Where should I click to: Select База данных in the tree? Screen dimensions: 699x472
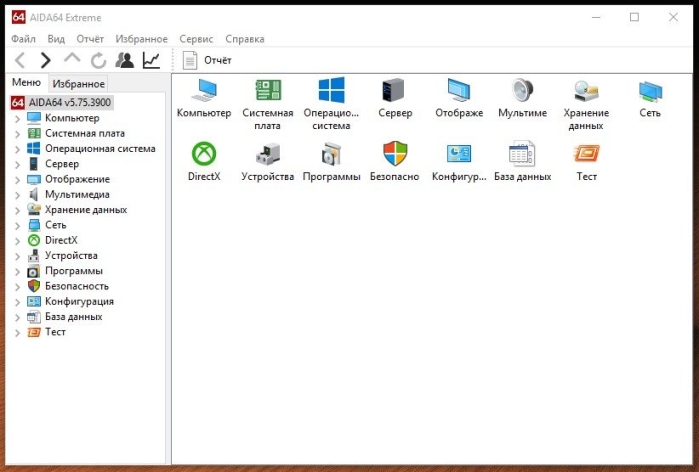[x=74, y=316]
